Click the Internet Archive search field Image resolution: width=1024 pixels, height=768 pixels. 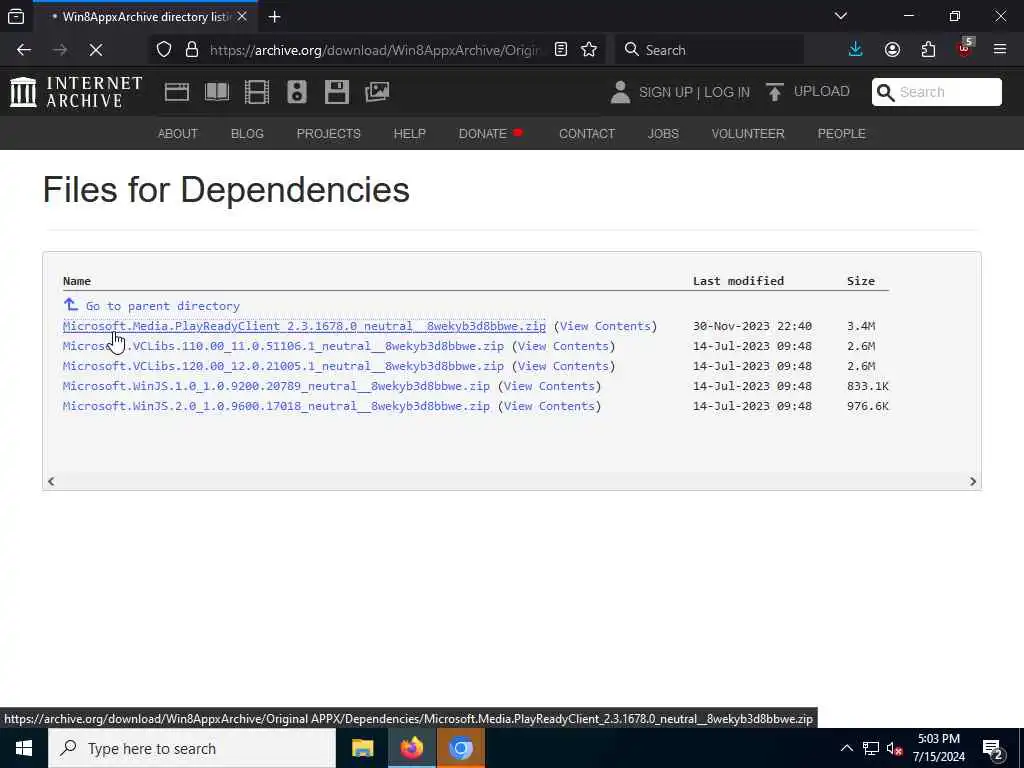[936, 92]
